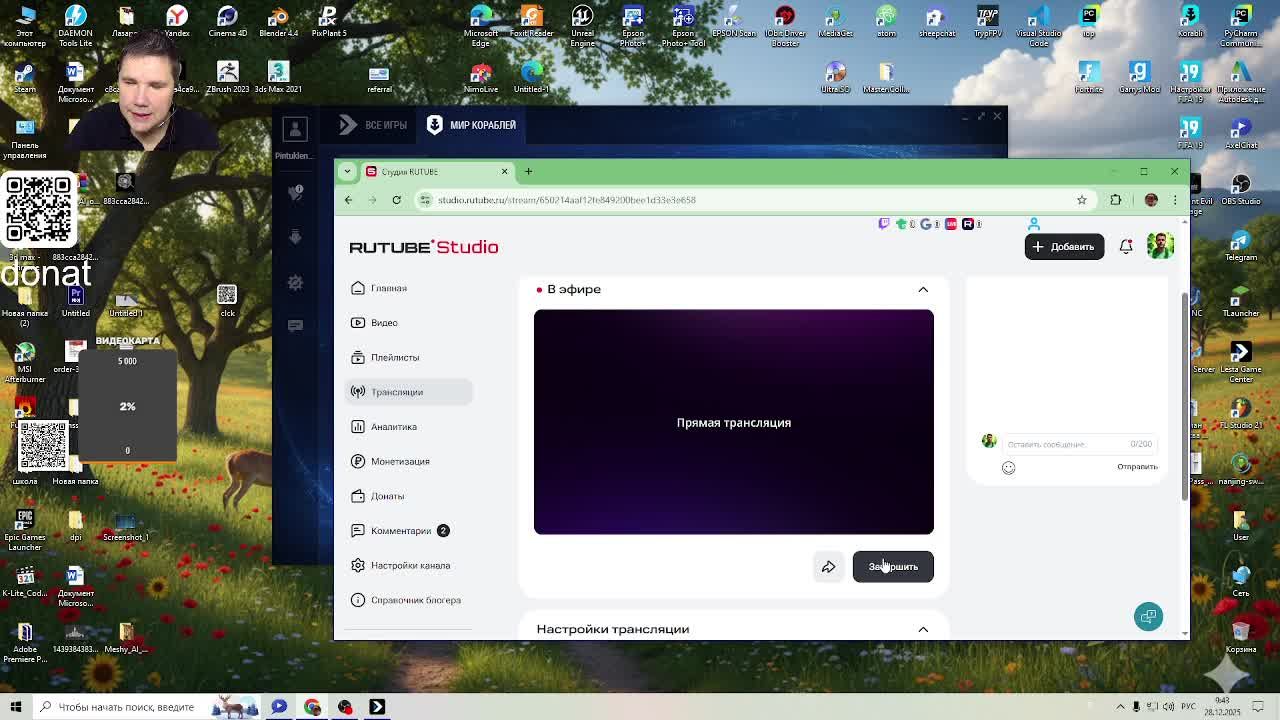Click the RUTUBE Studio logo
This screenshot has height=720, width=1280.
pos(424,247)
